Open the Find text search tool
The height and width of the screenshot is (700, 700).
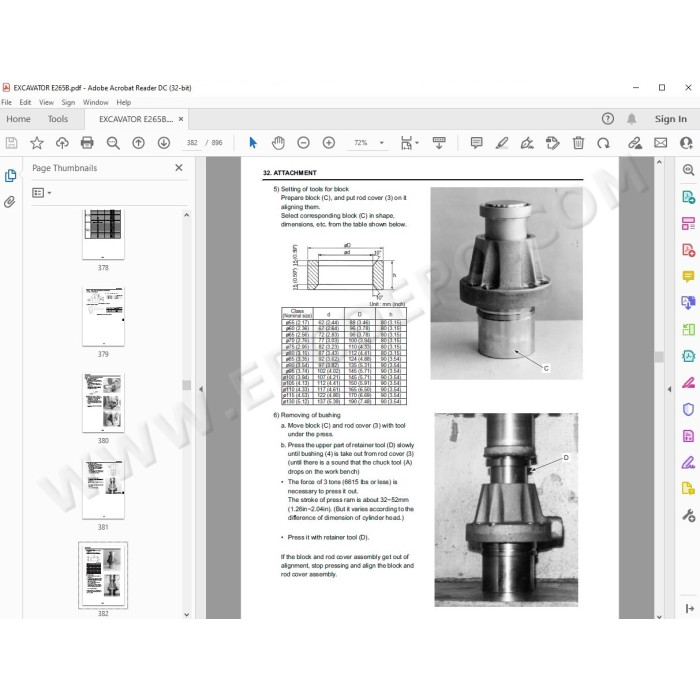(x=113, y=143)
